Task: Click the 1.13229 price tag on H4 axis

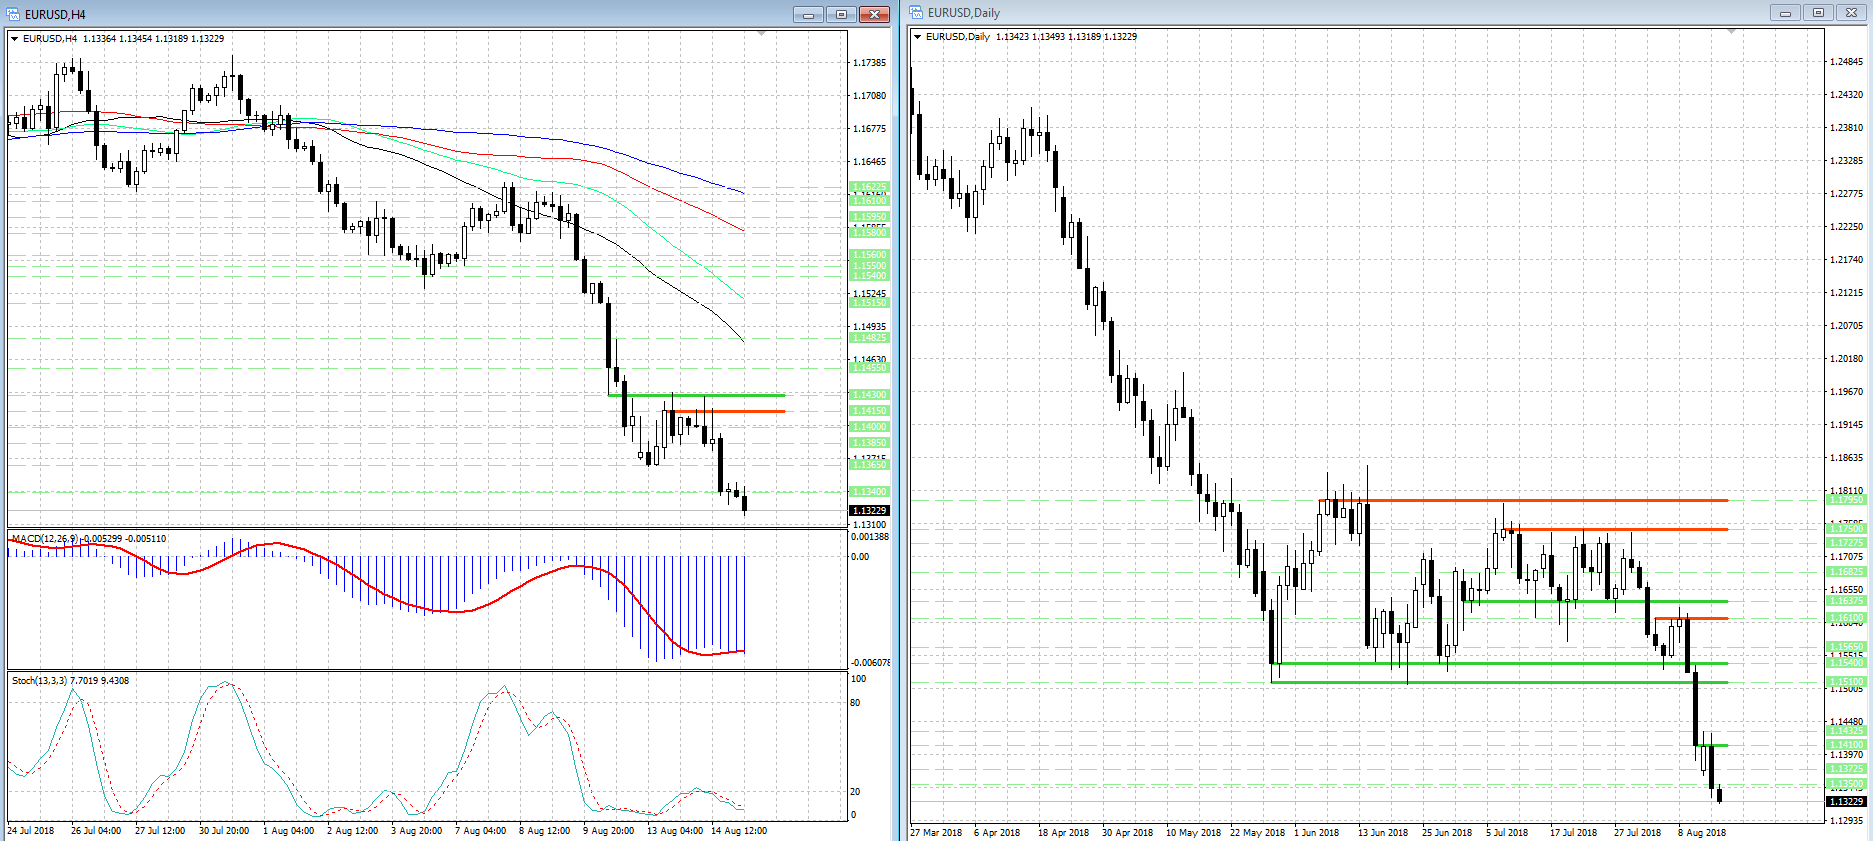Action: 868,511
